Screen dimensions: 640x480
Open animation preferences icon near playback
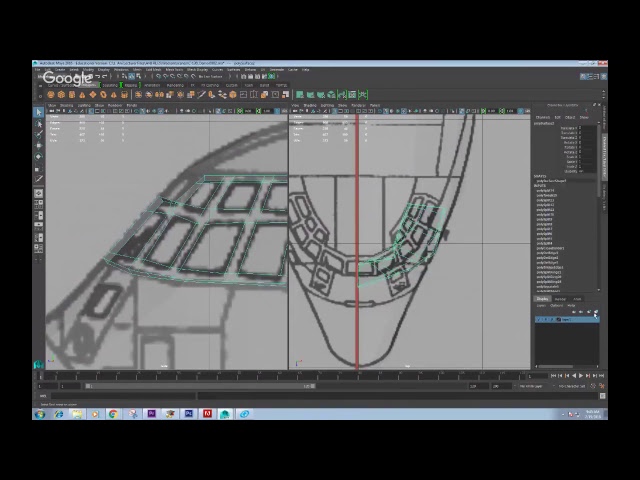[x=602, y=386]
